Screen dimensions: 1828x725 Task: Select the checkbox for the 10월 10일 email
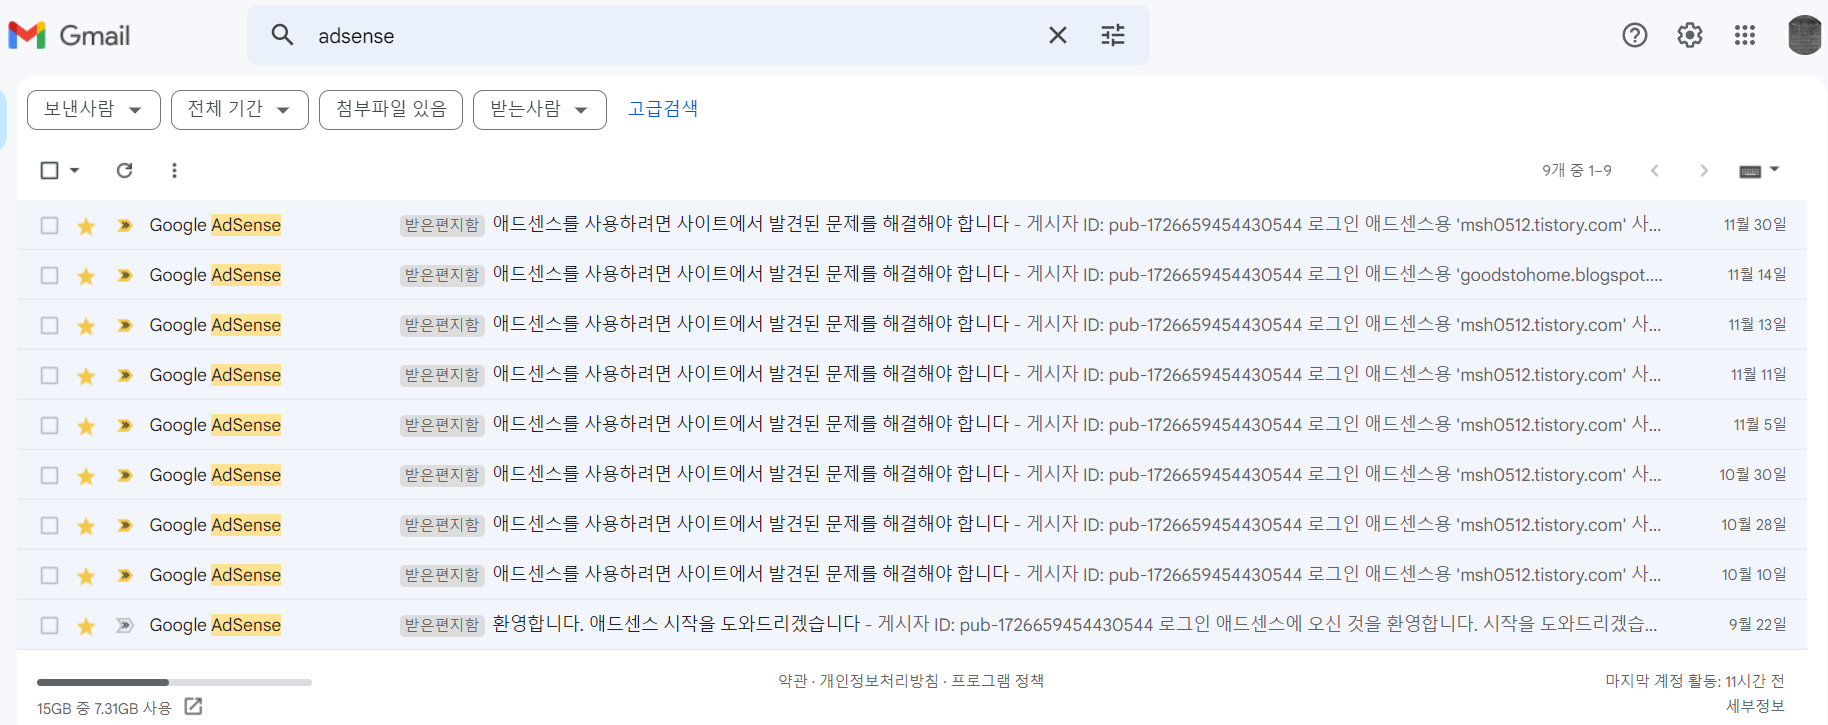[x=49, y=575]
